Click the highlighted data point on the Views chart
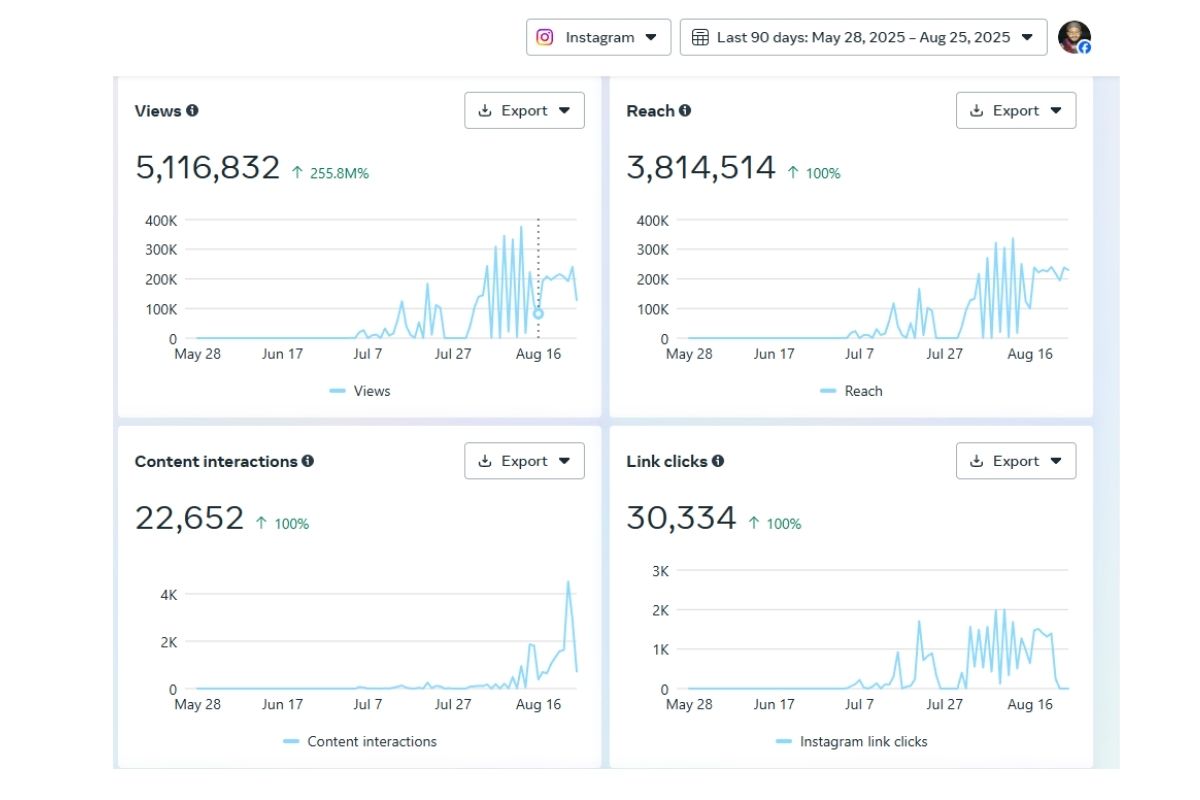This screenshot has height=800, width=1200. coord(538,313)
